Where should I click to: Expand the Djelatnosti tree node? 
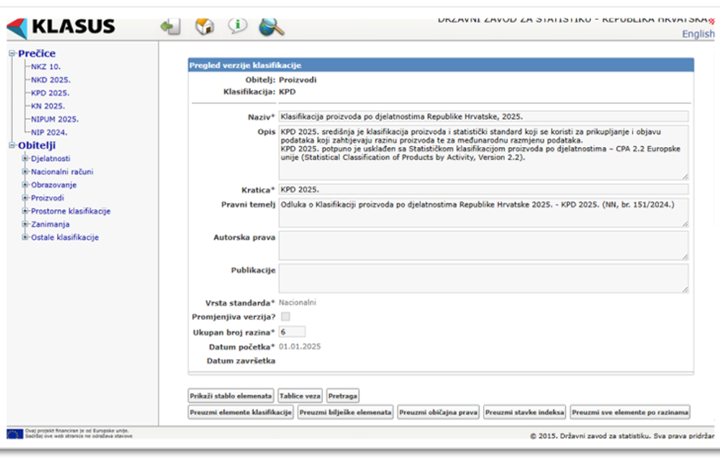pyautogui.click(x=24, y=159)
